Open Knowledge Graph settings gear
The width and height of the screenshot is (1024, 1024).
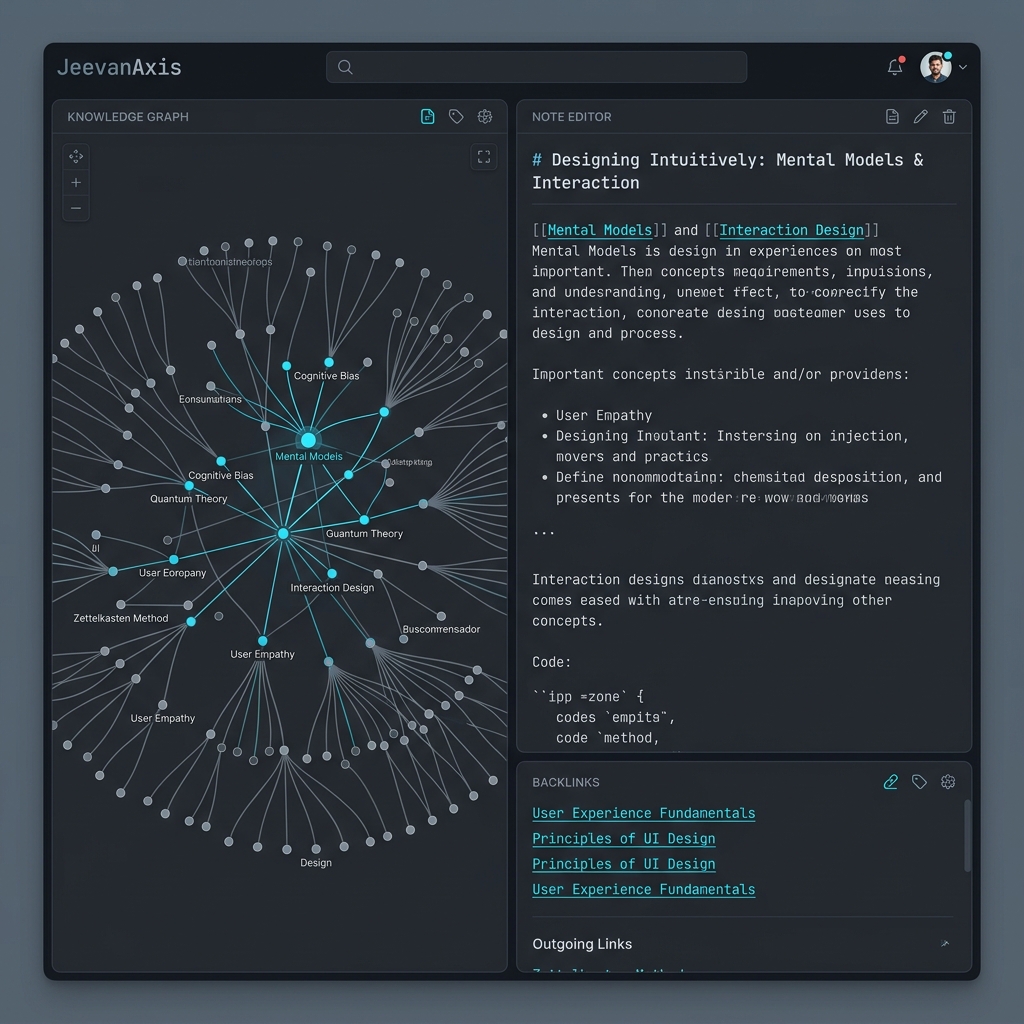coord(485,117)
